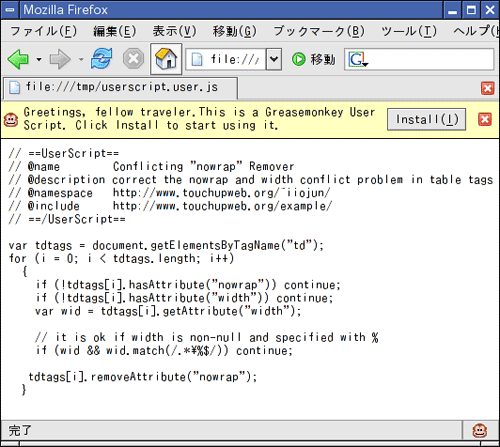Minimize the Mozilla Firefox window
The image size is (500, 447).
(452, 10)
